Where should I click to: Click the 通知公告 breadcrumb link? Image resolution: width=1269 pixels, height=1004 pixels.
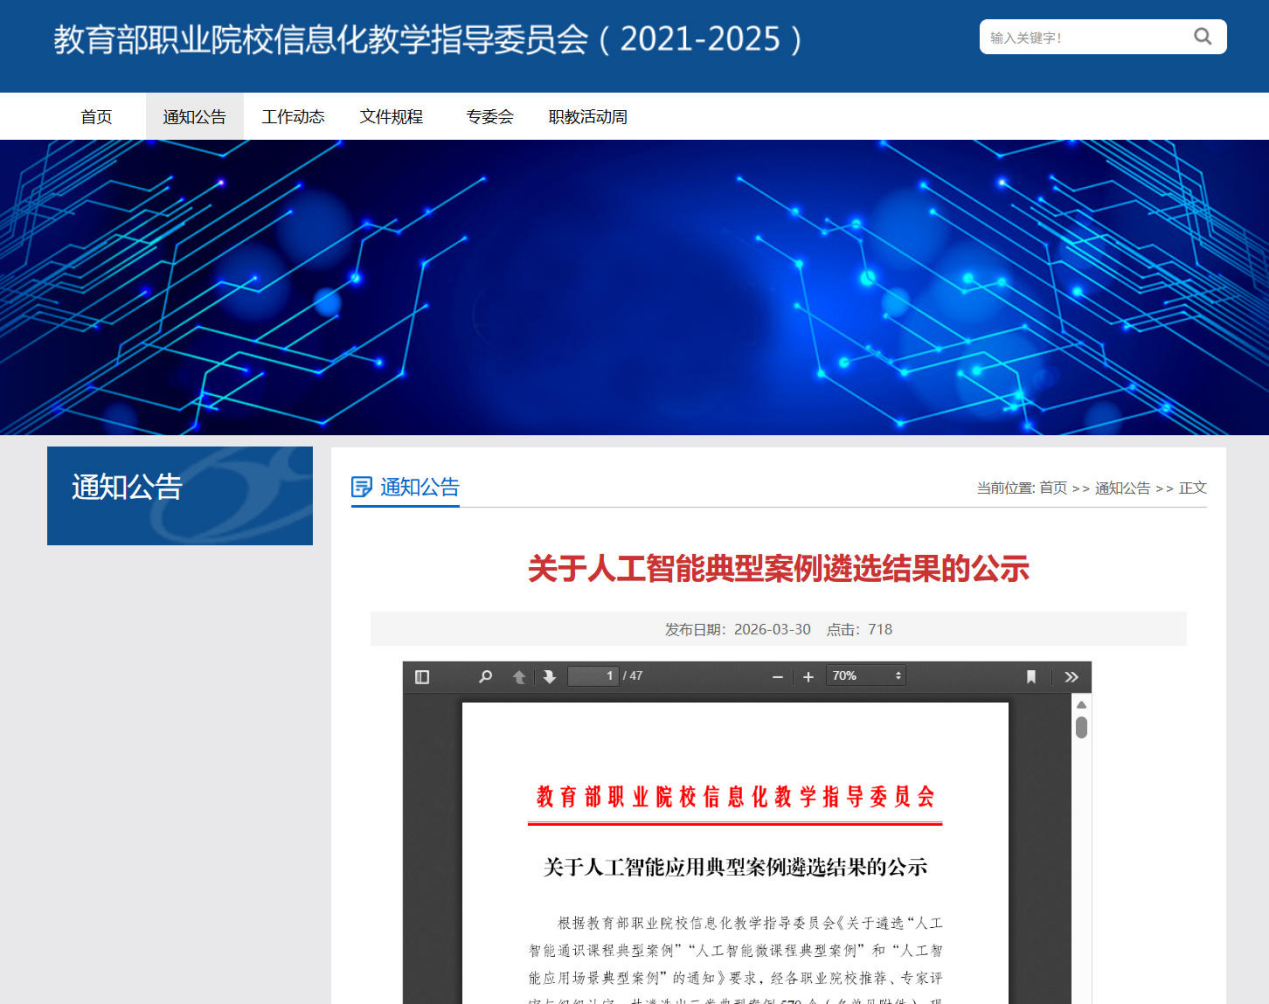[1122, 488]
